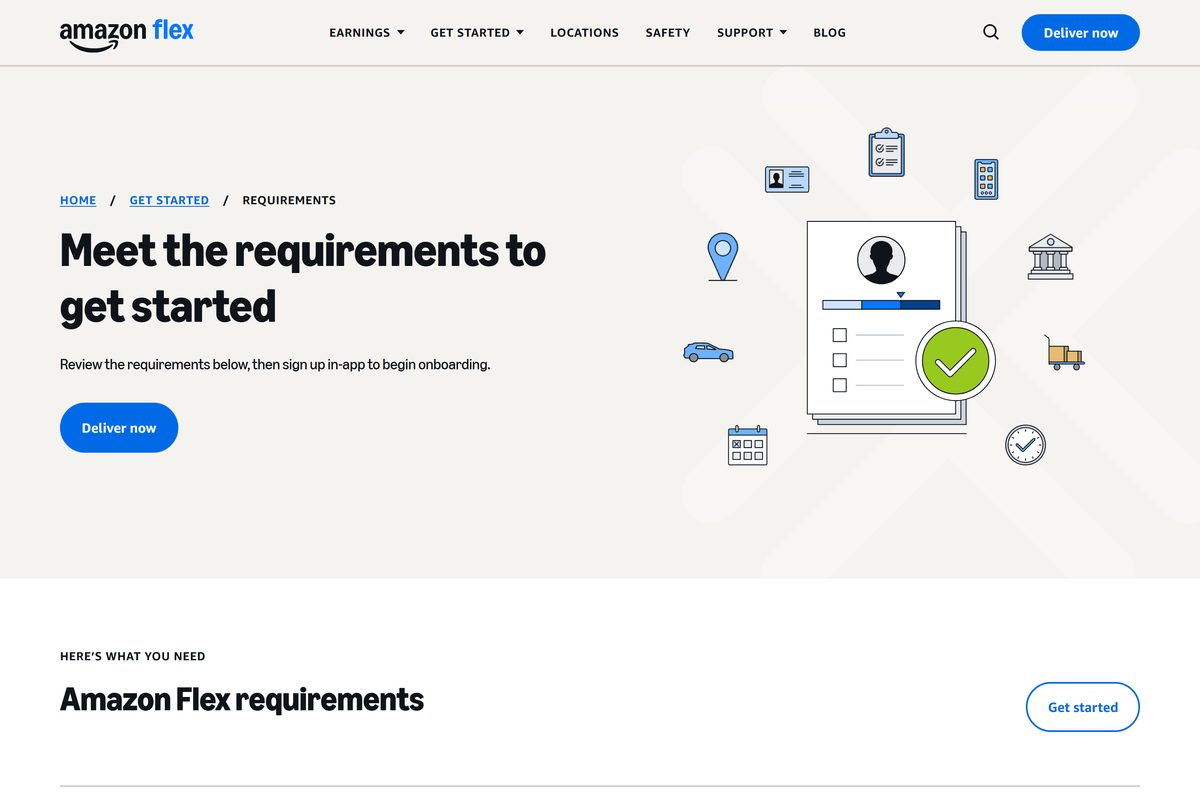This screenshot has height=792, width=1200.
Task: Click the clipboard checklist icon
Action: [886, 153]
